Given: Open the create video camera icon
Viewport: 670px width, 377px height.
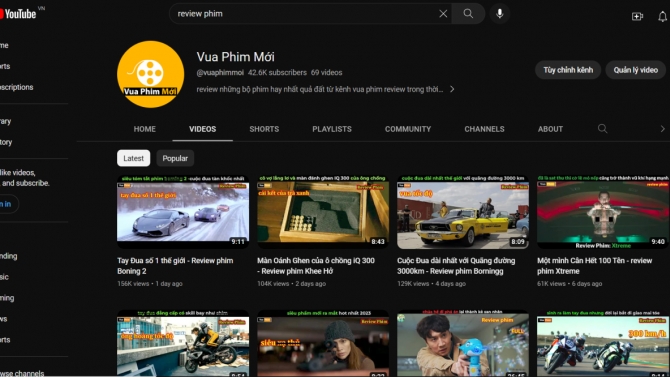Looking at the screenshot, I should point(637,16).
